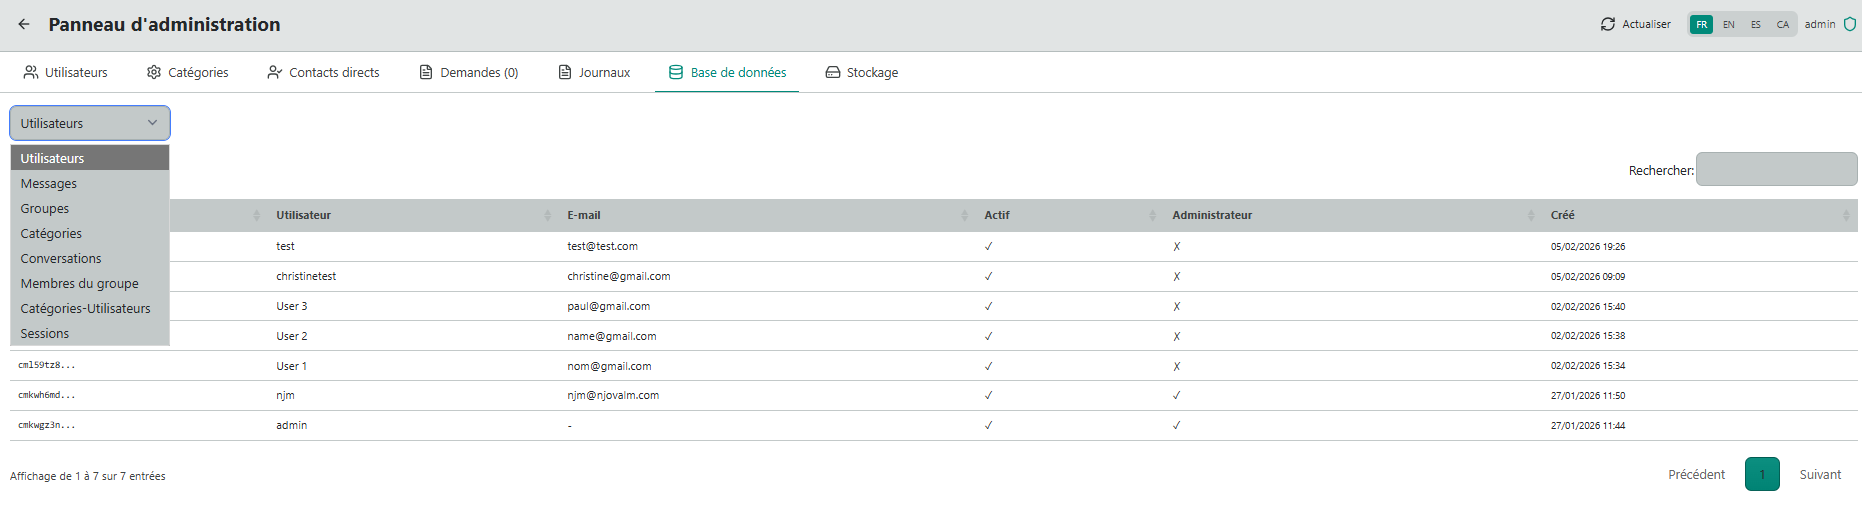Switch language to EN
The height and width of the screenshot is (512, 1862).
1728,24
